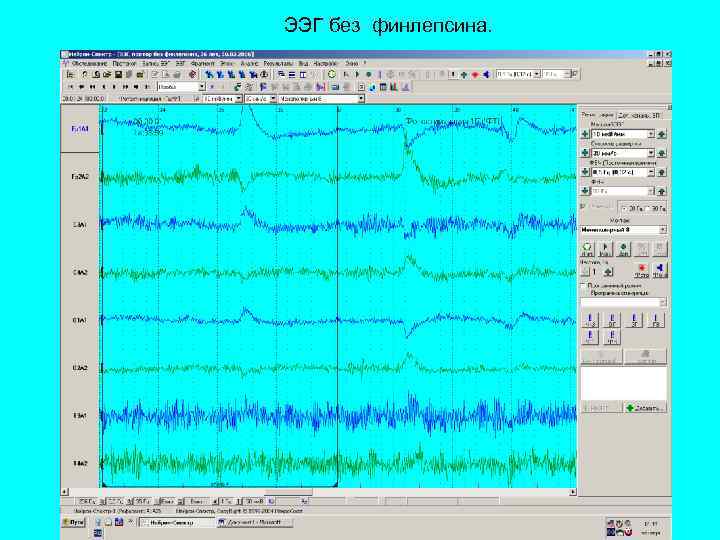Click green increase arrow right of scale field
Image resolution: width=720 pixels, height=540 pixels.
(x=661, y=134)
